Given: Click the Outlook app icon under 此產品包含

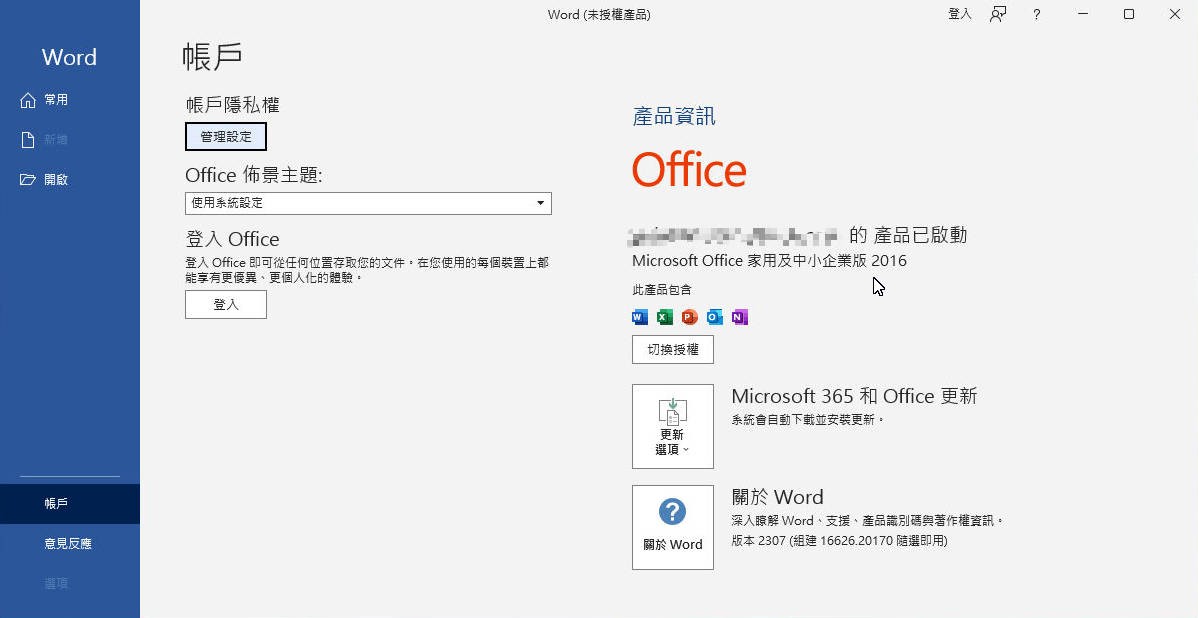Looking at the screenshot, I should click(x=714, y=317).
